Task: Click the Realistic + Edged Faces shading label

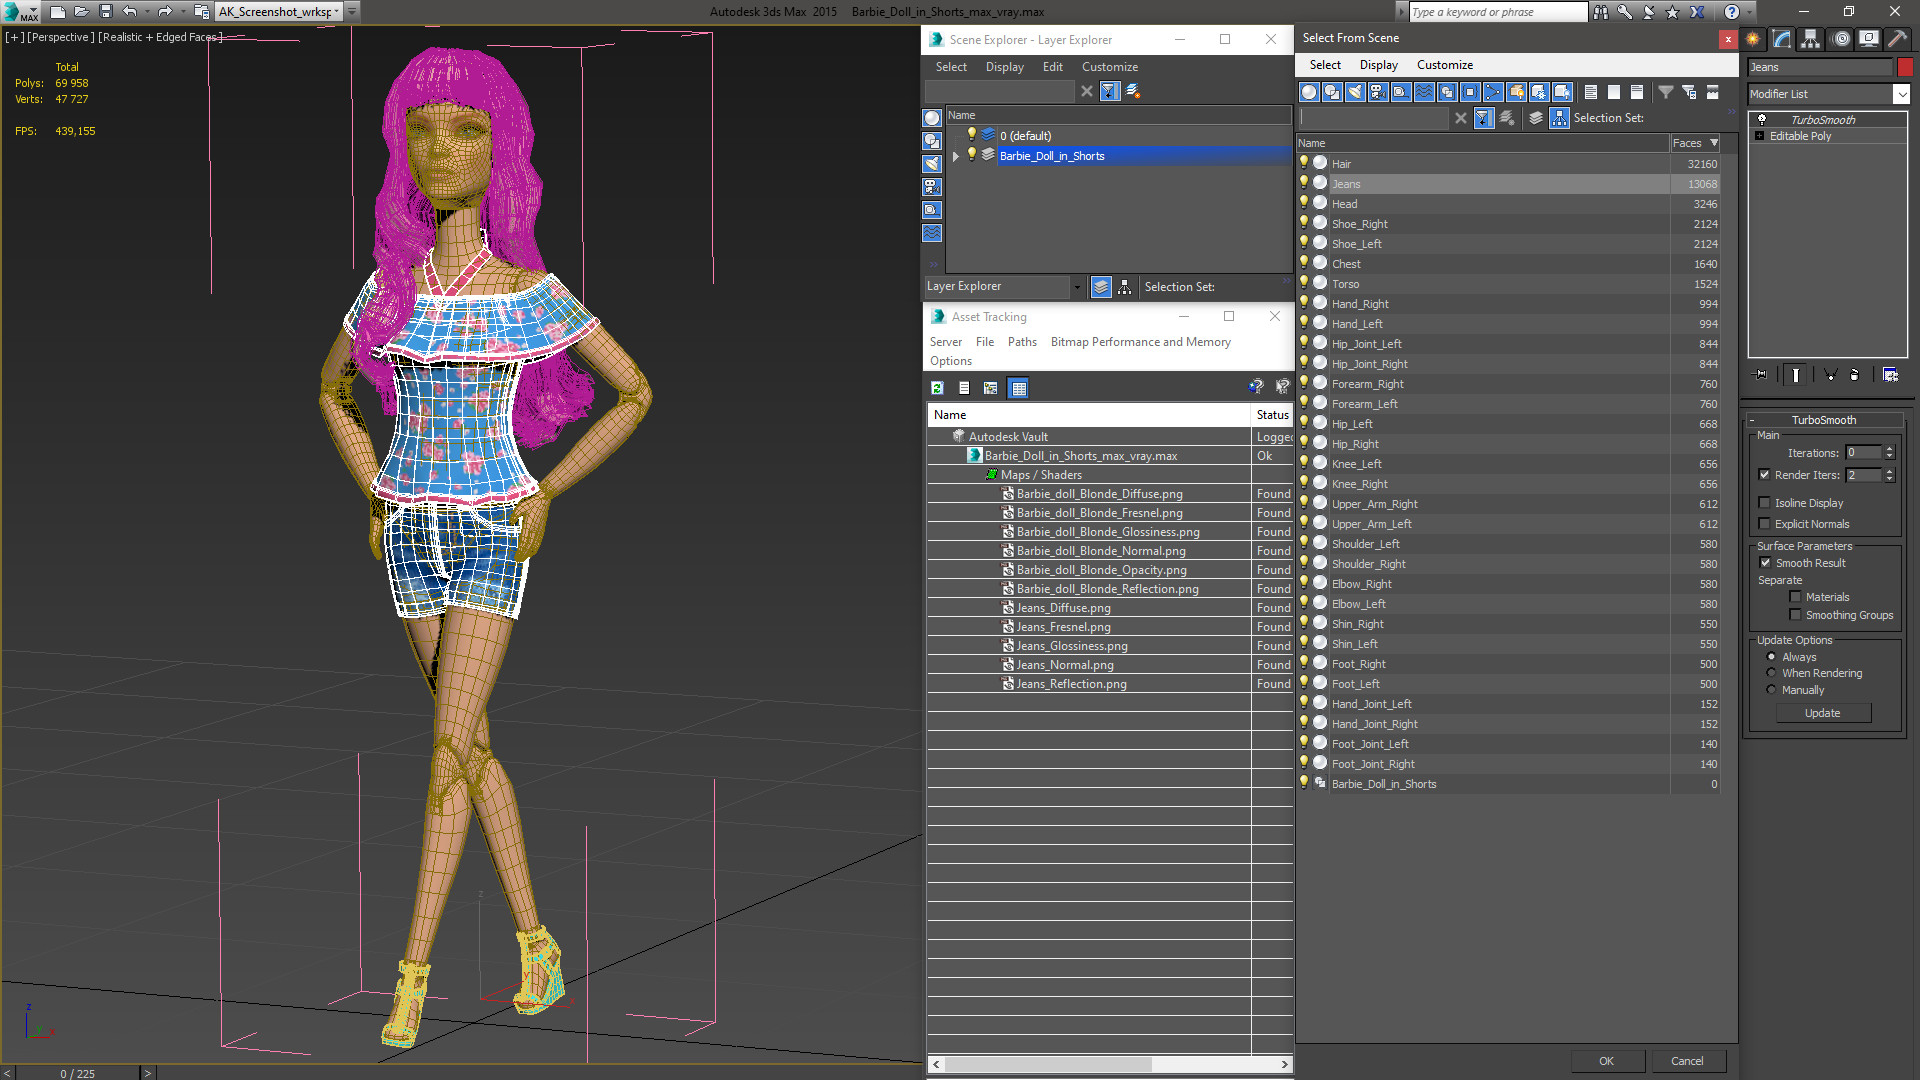Action: click(x=159, y=37)
